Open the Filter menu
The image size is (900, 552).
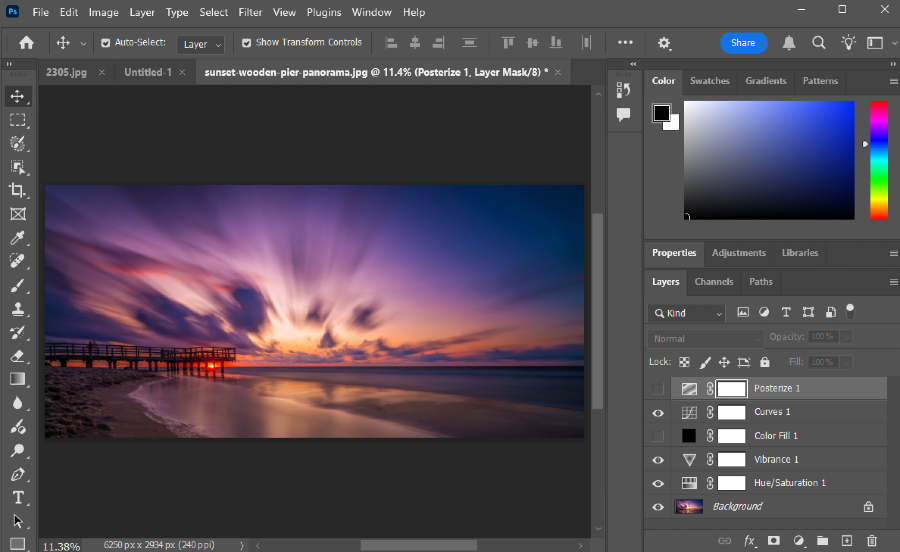coord(250,13)
